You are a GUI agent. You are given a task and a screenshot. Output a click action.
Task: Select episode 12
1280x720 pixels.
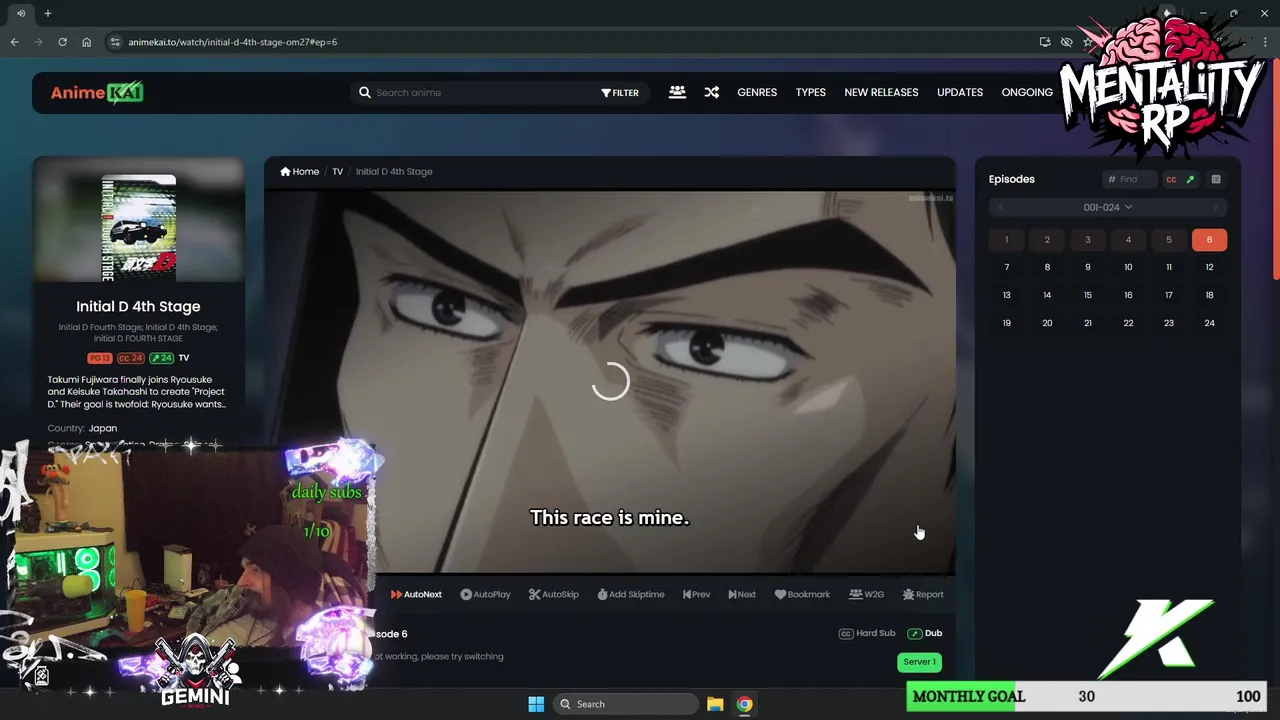[1209, 267]
